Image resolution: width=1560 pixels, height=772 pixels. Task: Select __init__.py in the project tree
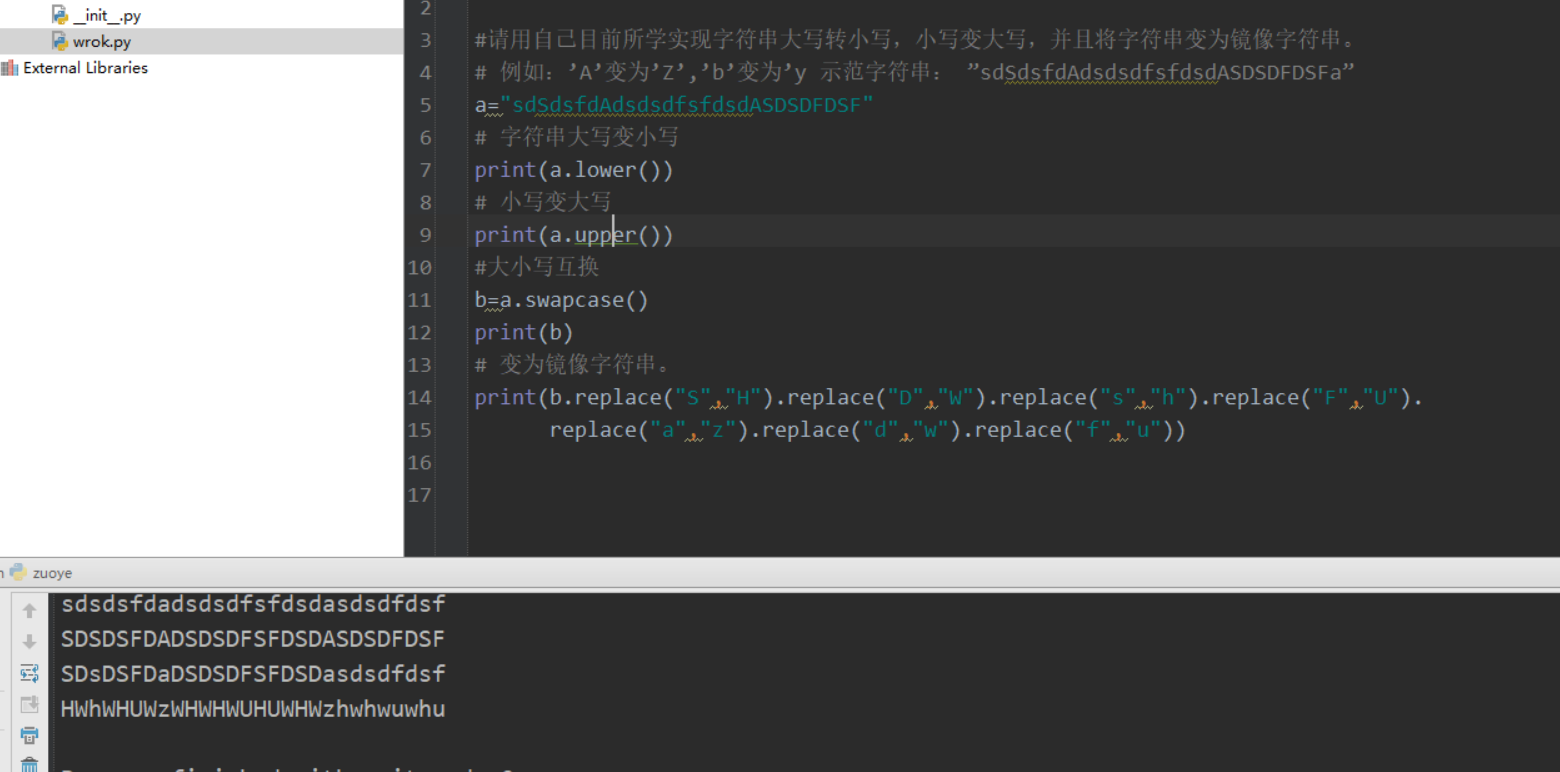click(x=106, y=16)
